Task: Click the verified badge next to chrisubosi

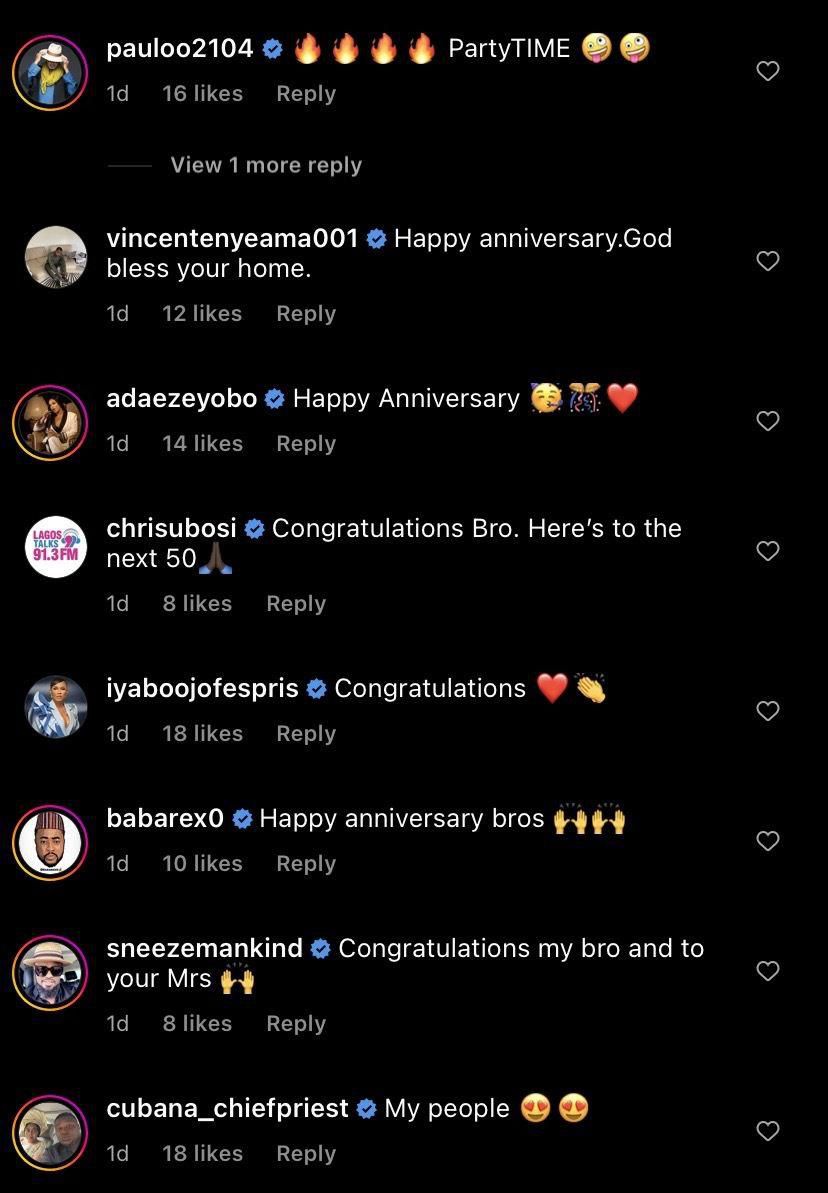Action: (255, 528)
